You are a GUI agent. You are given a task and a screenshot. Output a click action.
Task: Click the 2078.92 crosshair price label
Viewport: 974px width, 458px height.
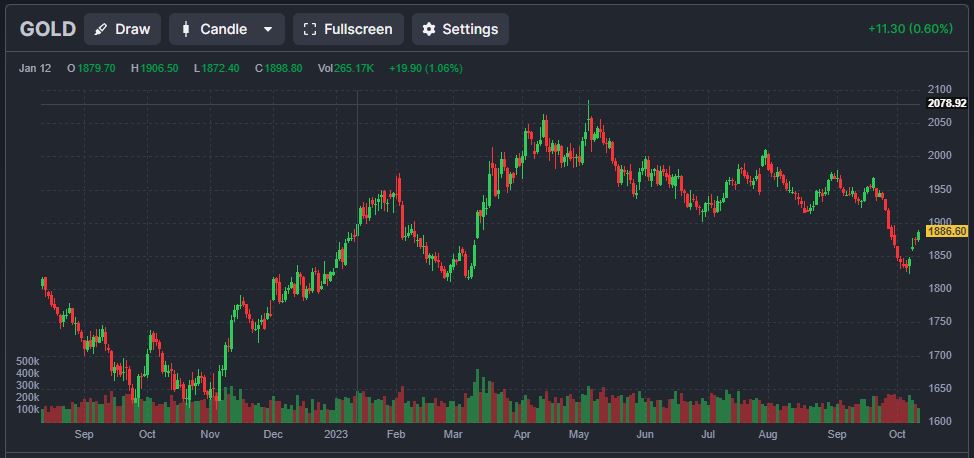pos(946,103)
